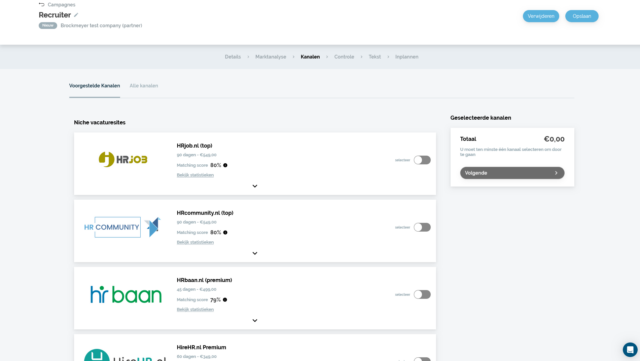Open the chat widget icon
640x361 pixels.
(x=630, y=350)
